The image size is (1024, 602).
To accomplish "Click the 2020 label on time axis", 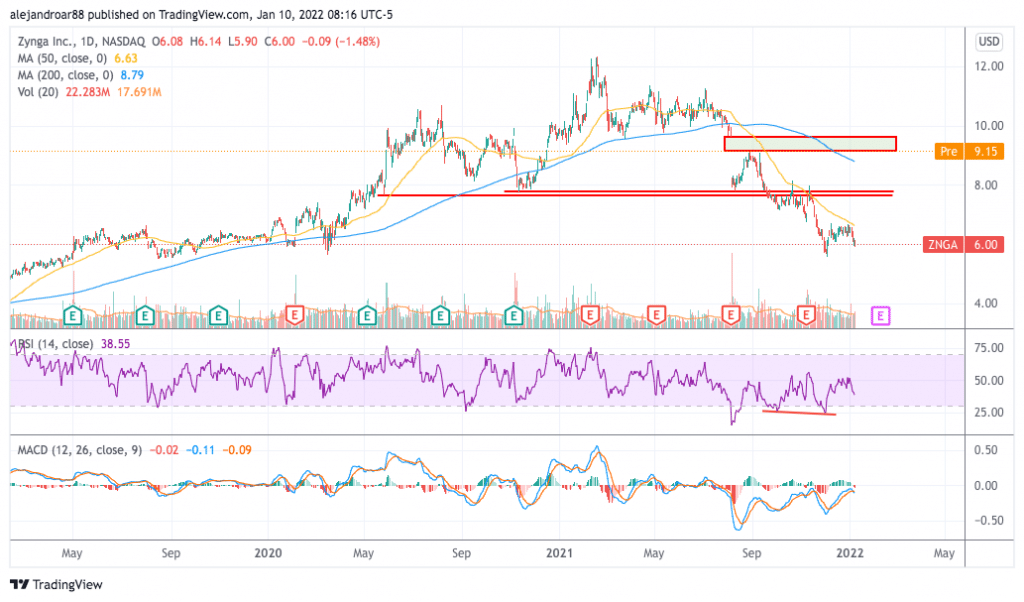I will click(x=268, y=553).
